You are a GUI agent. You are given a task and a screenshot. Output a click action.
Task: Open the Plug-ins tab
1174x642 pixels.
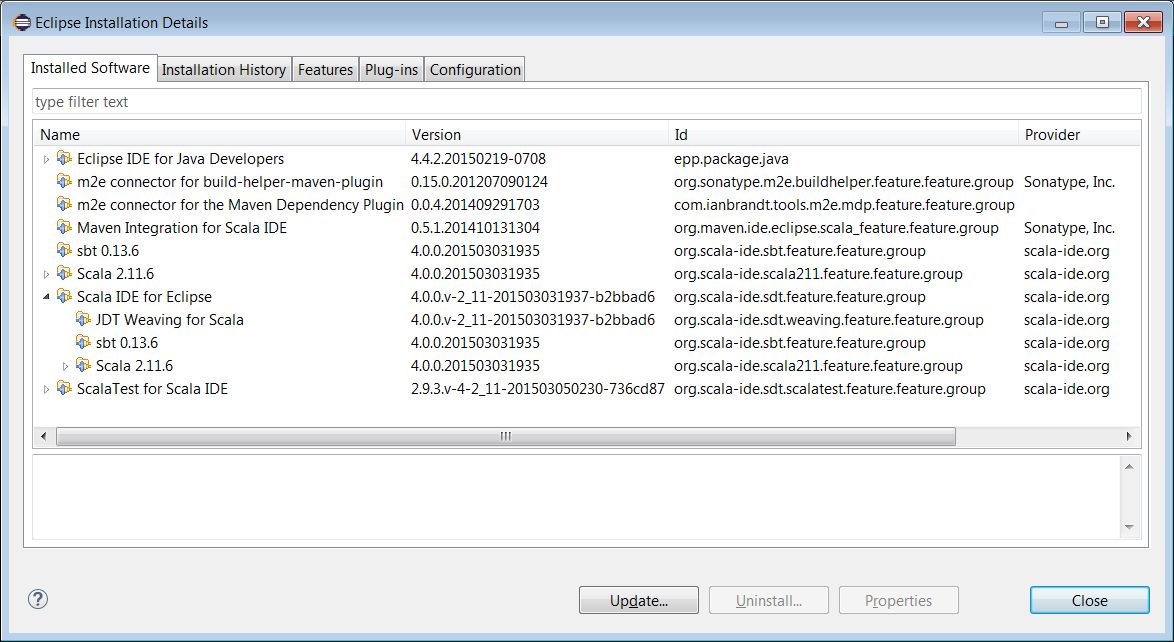pos(391,70)
